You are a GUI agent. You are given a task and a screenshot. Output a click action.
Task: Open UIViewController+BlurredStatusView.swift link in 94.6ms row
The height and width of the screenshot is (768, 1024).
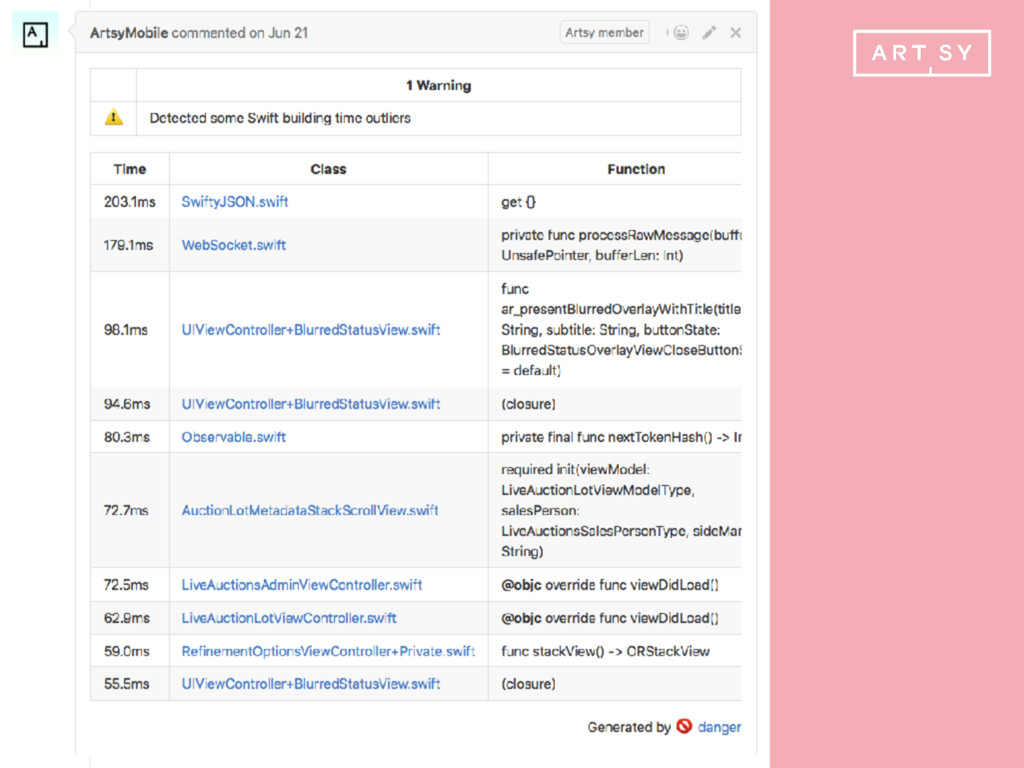click(x=311, y=404)
